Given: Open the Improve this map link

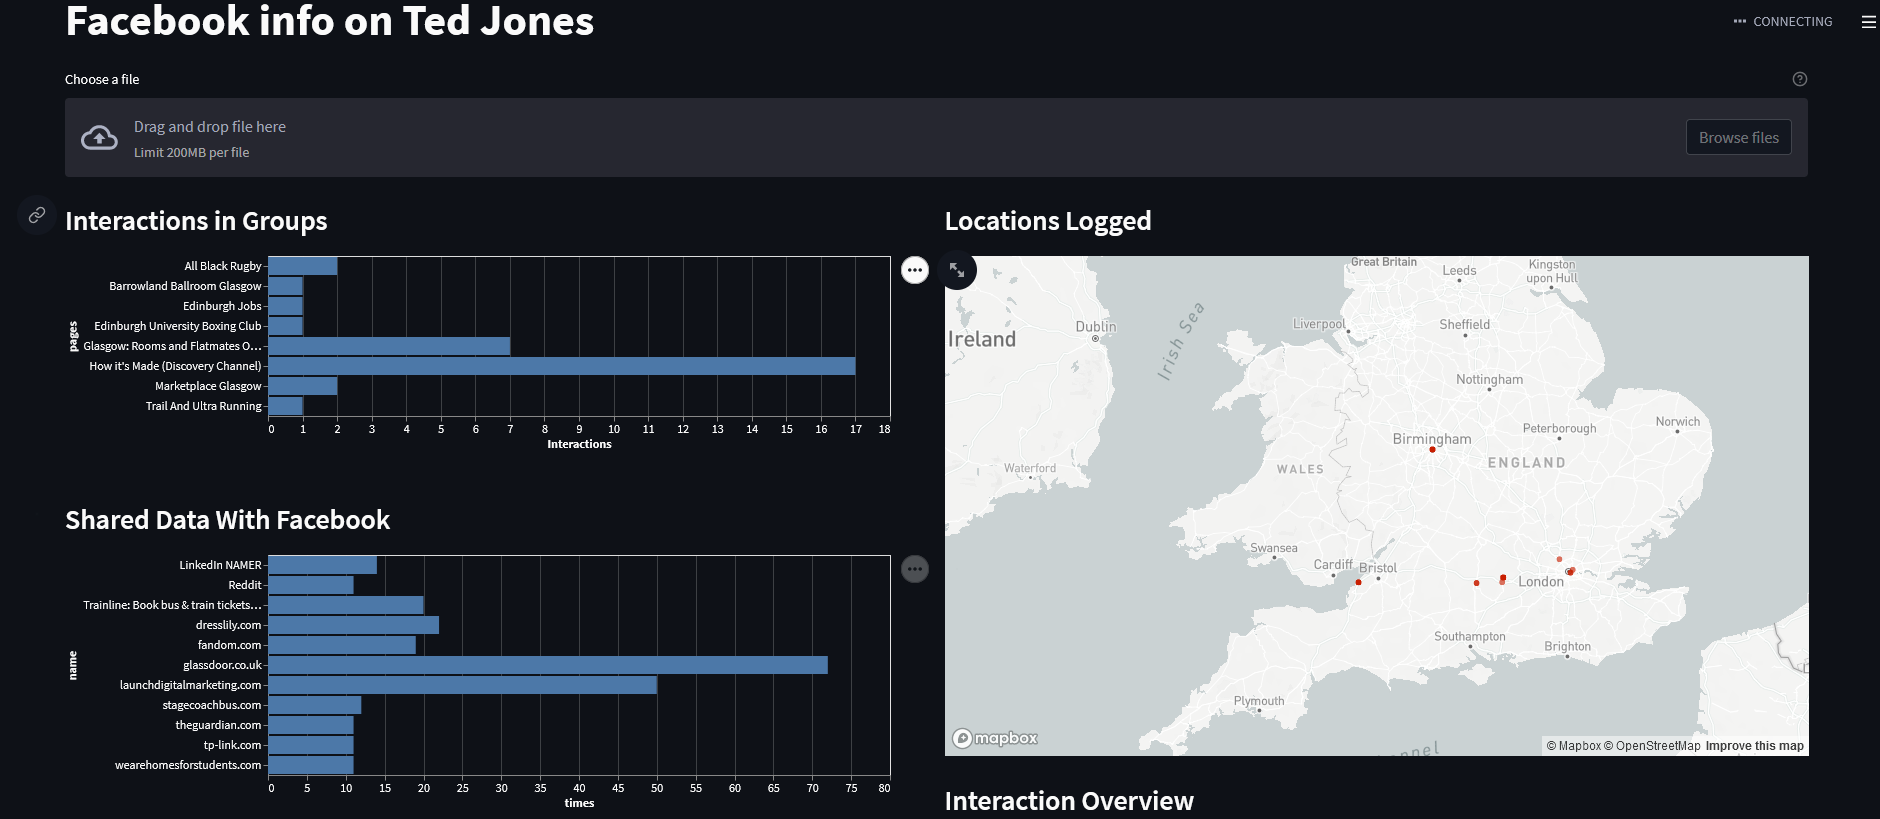Looking at the screenshot, I should [x=1754, y=746].
